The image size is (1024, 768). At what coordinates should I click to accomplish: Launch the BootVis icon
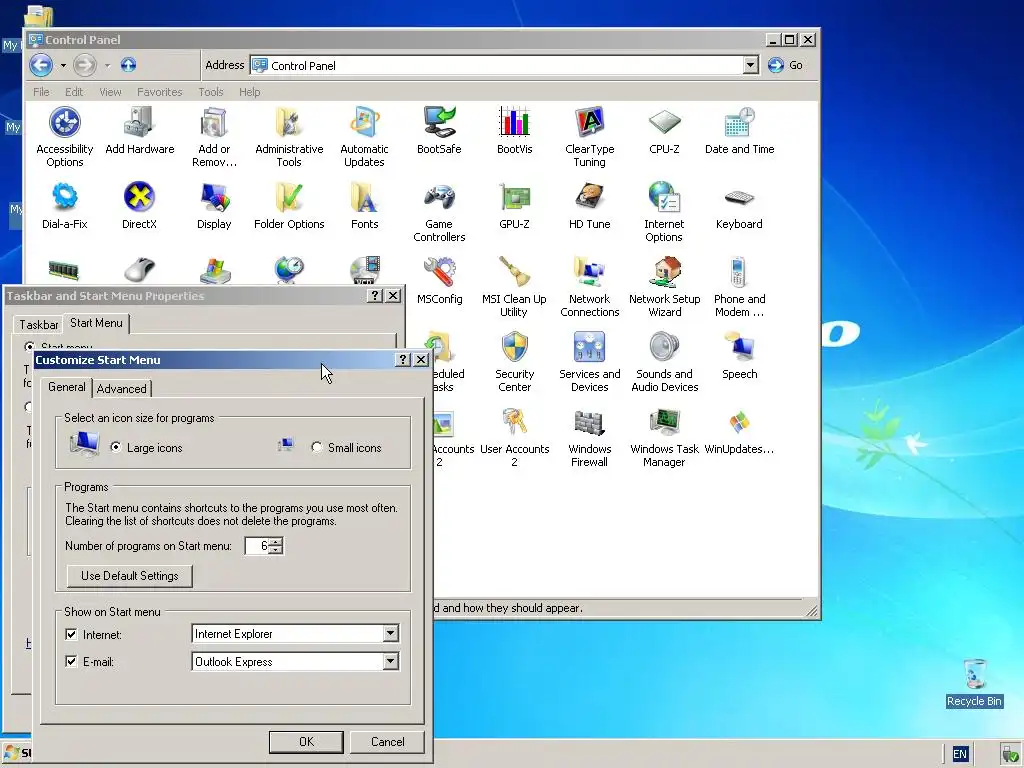[514, 130]
